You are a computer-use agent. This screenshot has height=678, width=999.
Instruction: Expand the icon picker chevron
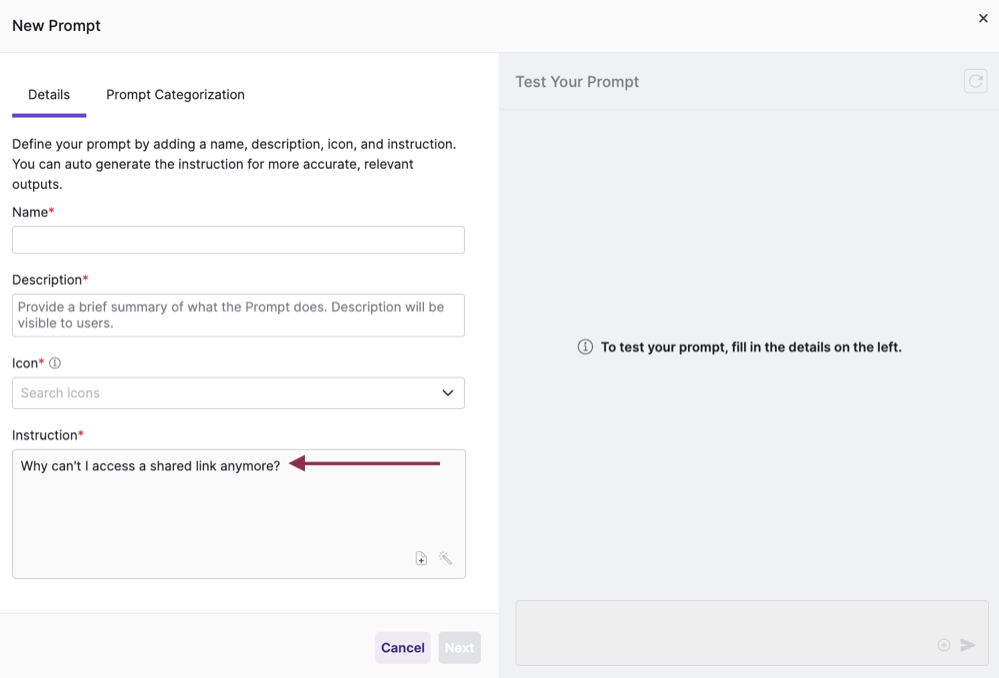point(448,393)
